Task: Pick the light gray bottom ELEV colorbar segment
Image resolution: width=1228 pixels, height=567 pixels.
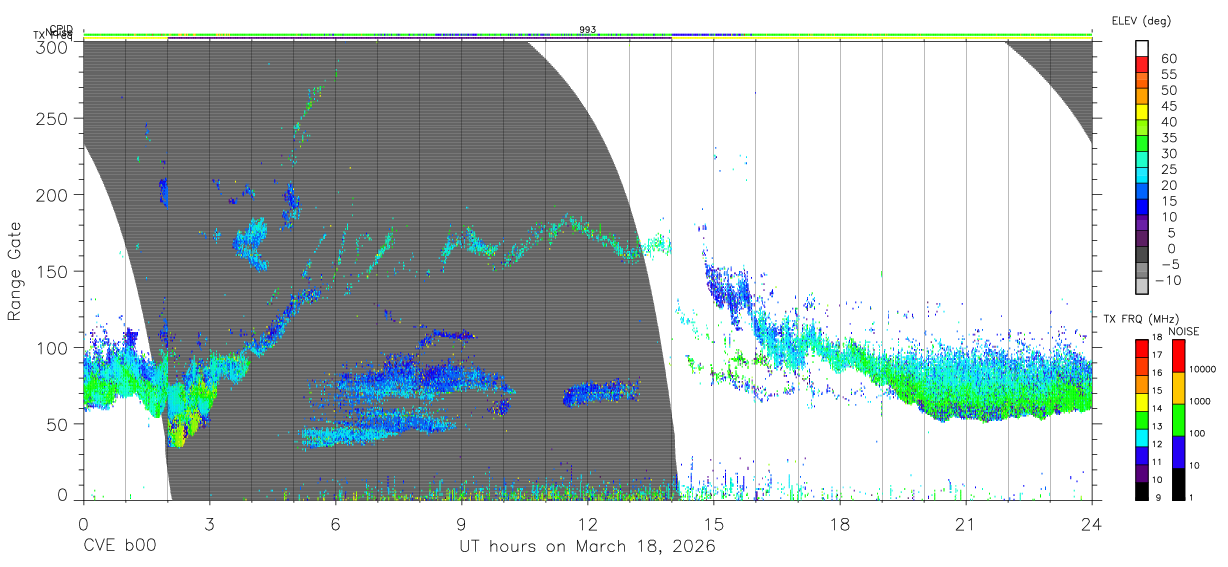Action: [1142, 284]
